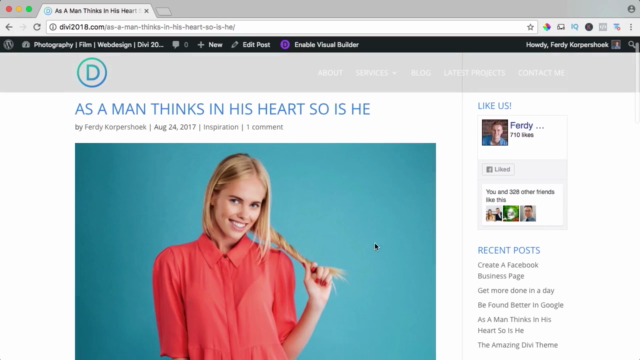Close the As A Man Thinks tab
Screen dimensions: 640x360
[146, 11]
